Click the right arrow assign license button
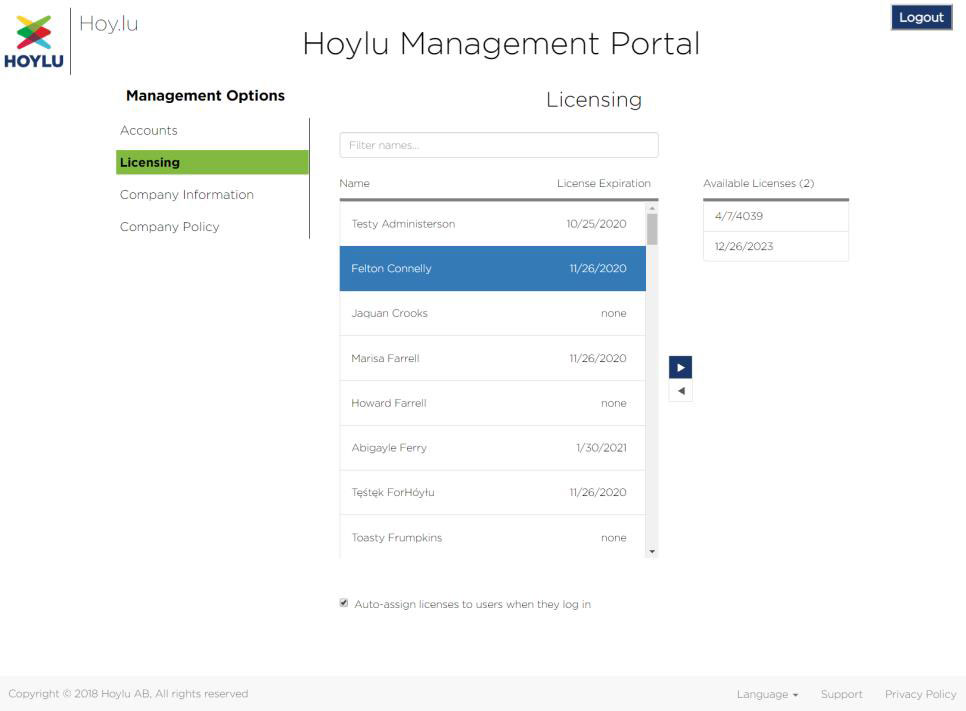966x711 pixels. point(680,367)
